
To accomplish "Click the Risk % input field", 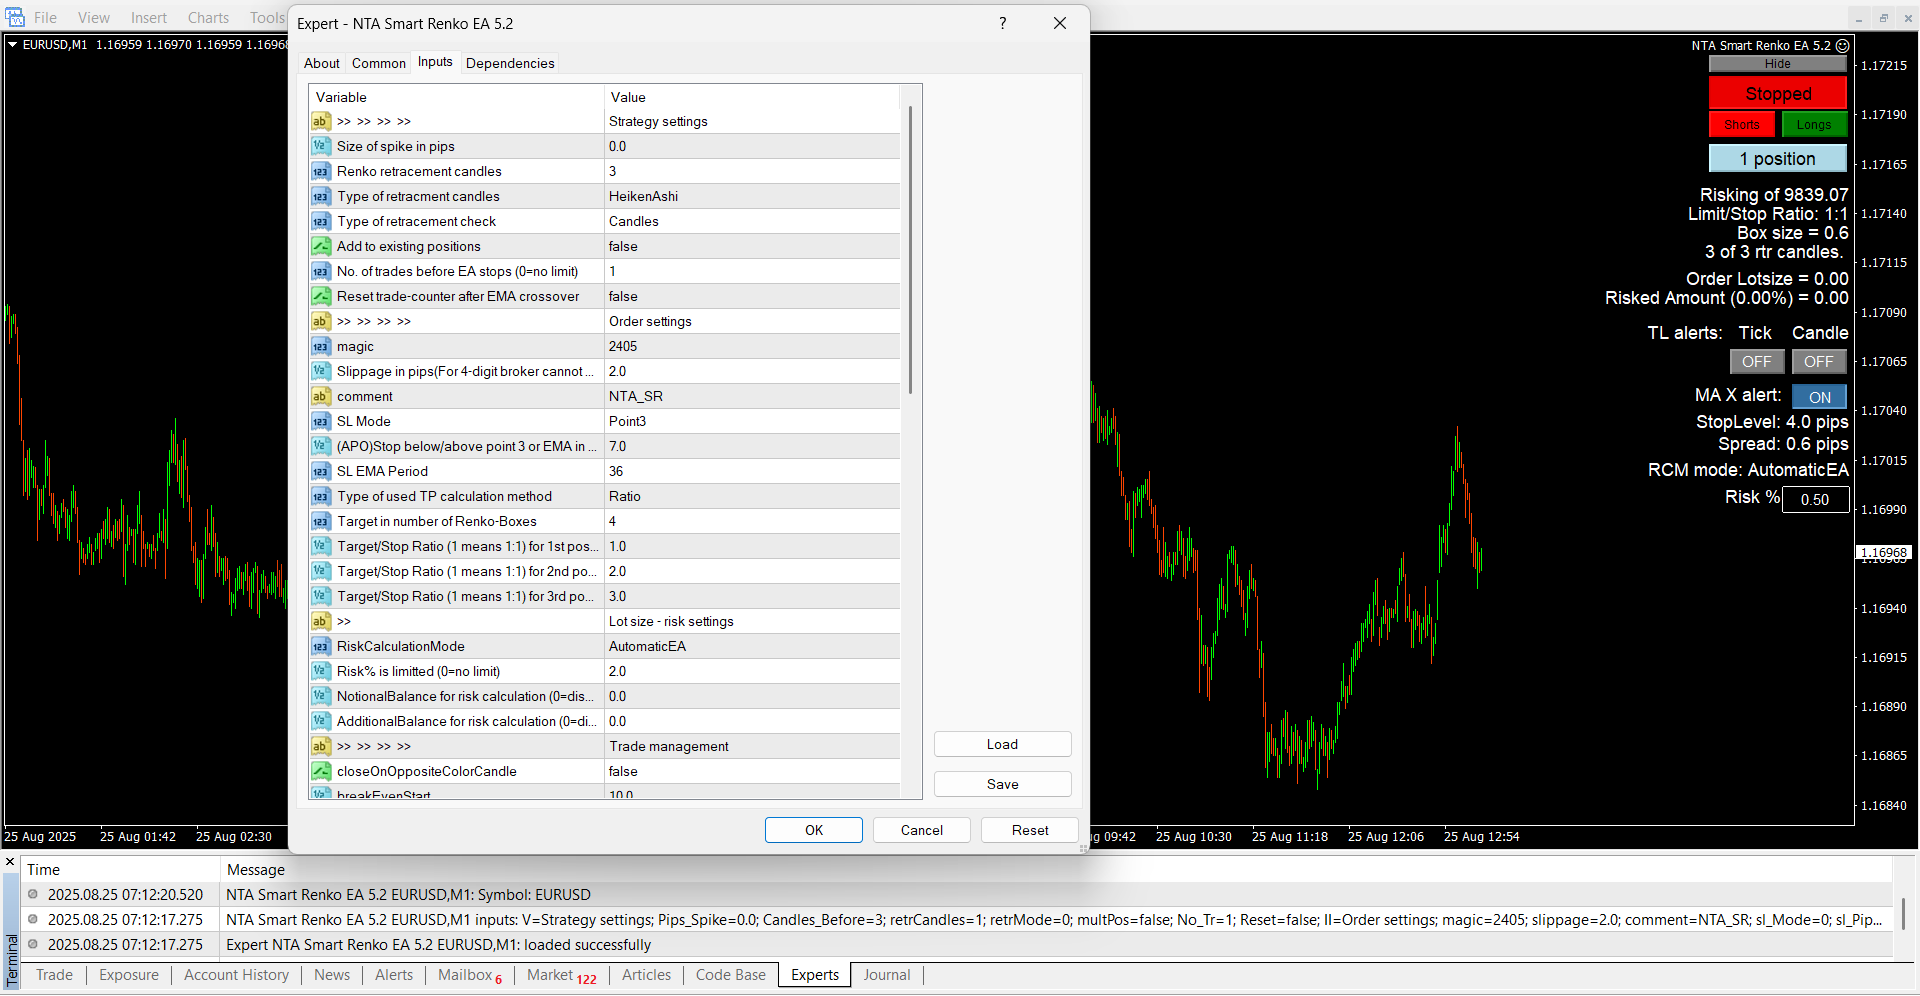I will (1814, 499).
